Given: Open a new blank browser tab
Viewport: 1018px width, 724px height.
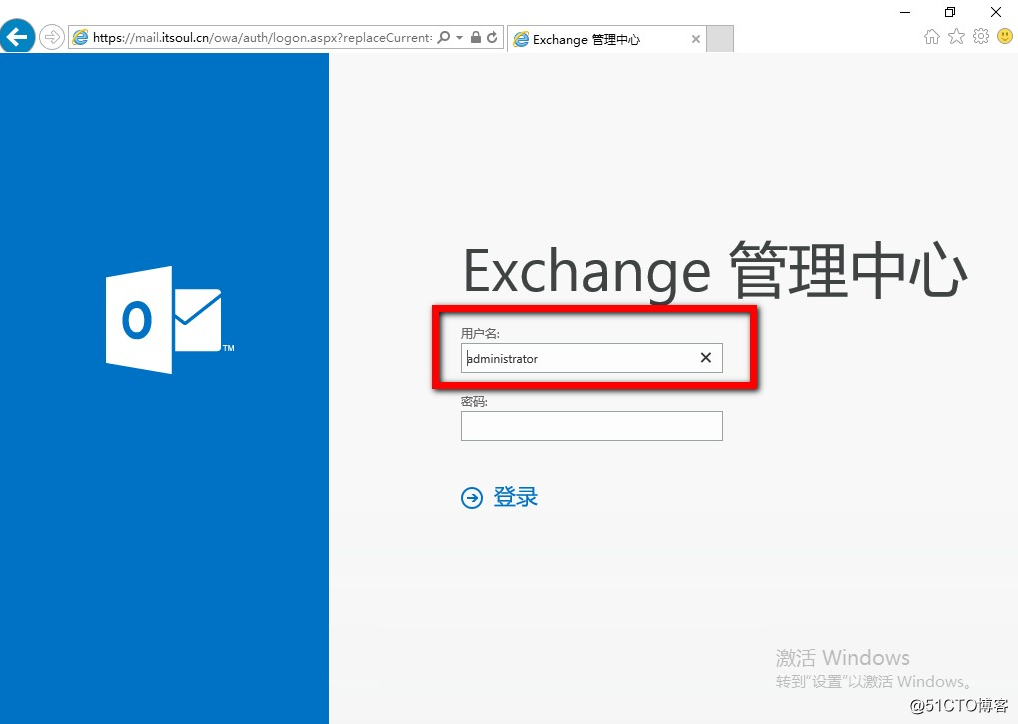Looking at the screenshot, I should (x=720, y=39).
